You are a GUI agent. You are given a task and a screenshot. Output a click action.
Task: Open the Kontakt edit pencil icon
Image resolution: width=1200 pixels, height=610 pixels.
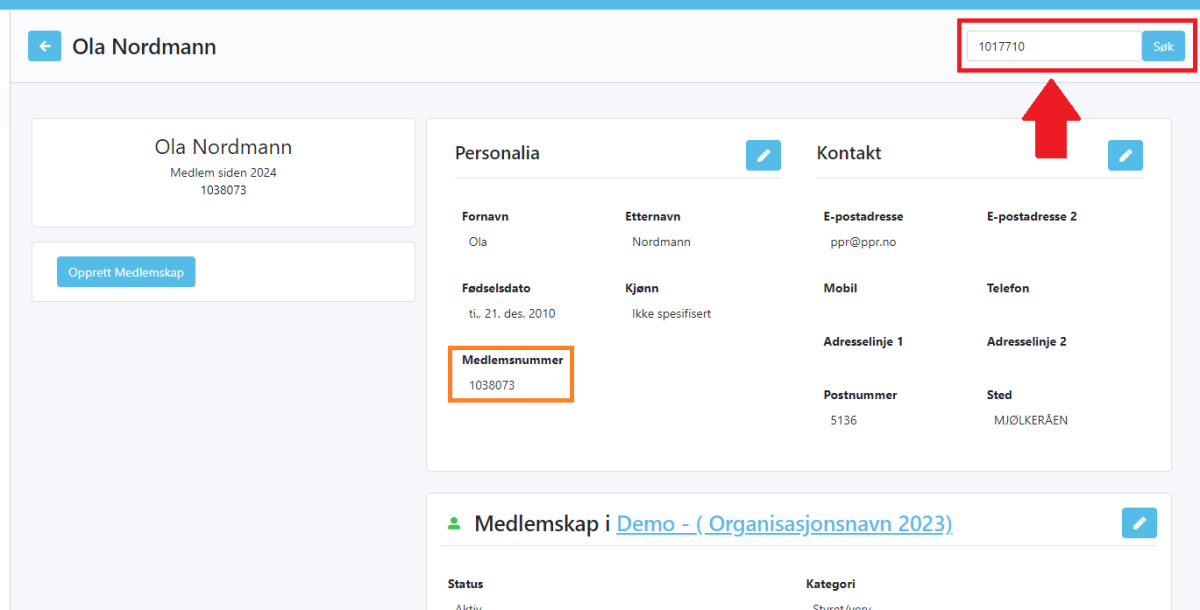1125,155
